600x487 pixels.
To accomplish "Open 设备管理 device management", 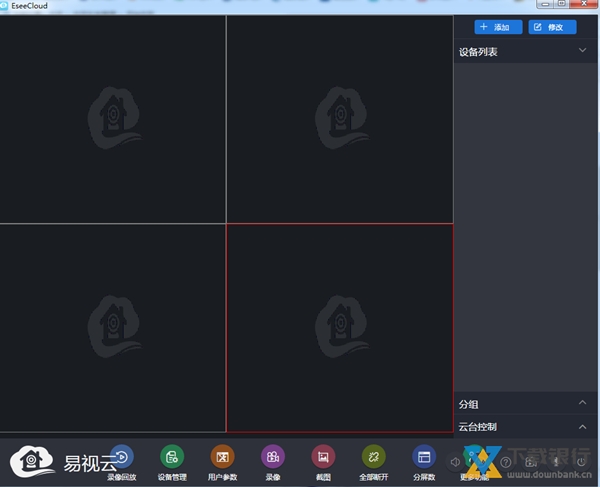I will pyautogui.click(x=172, y=457).
